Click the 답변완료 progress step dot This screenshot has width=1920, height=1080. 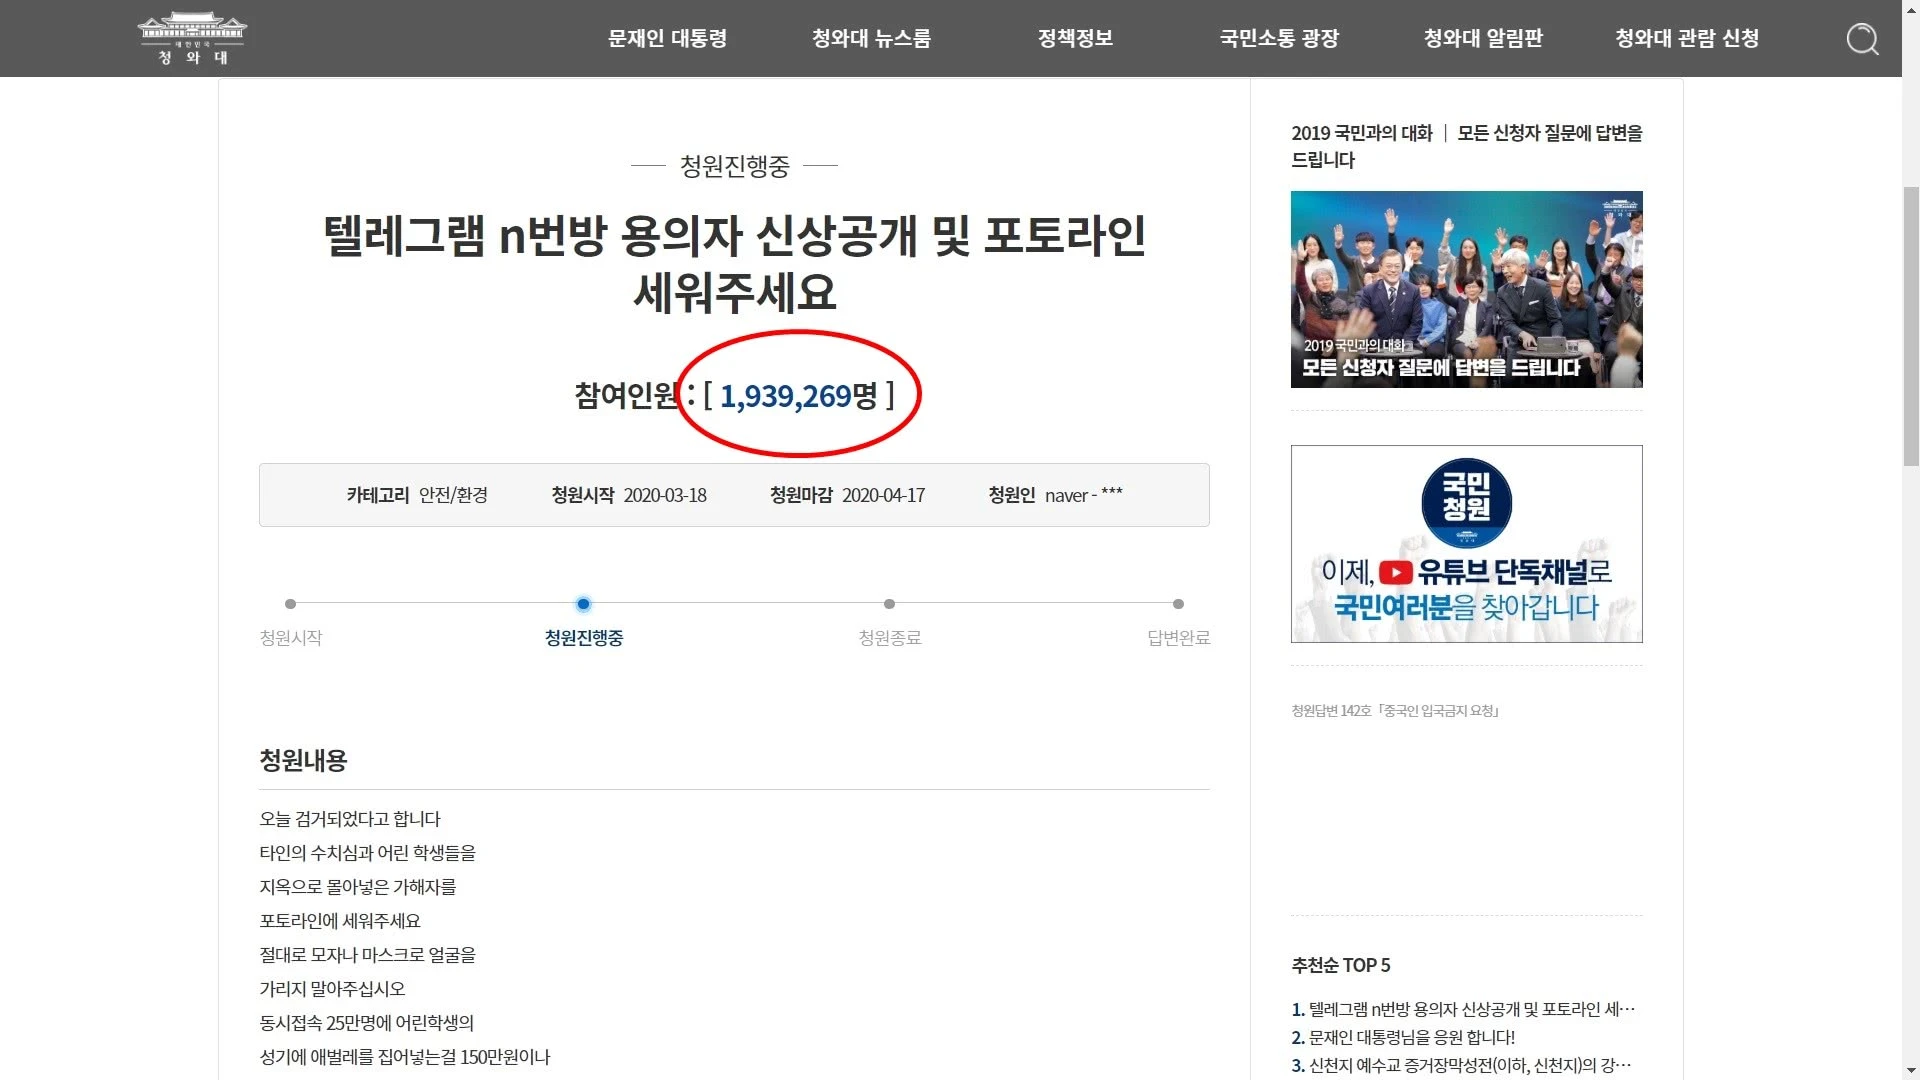tap(1178, 604)
